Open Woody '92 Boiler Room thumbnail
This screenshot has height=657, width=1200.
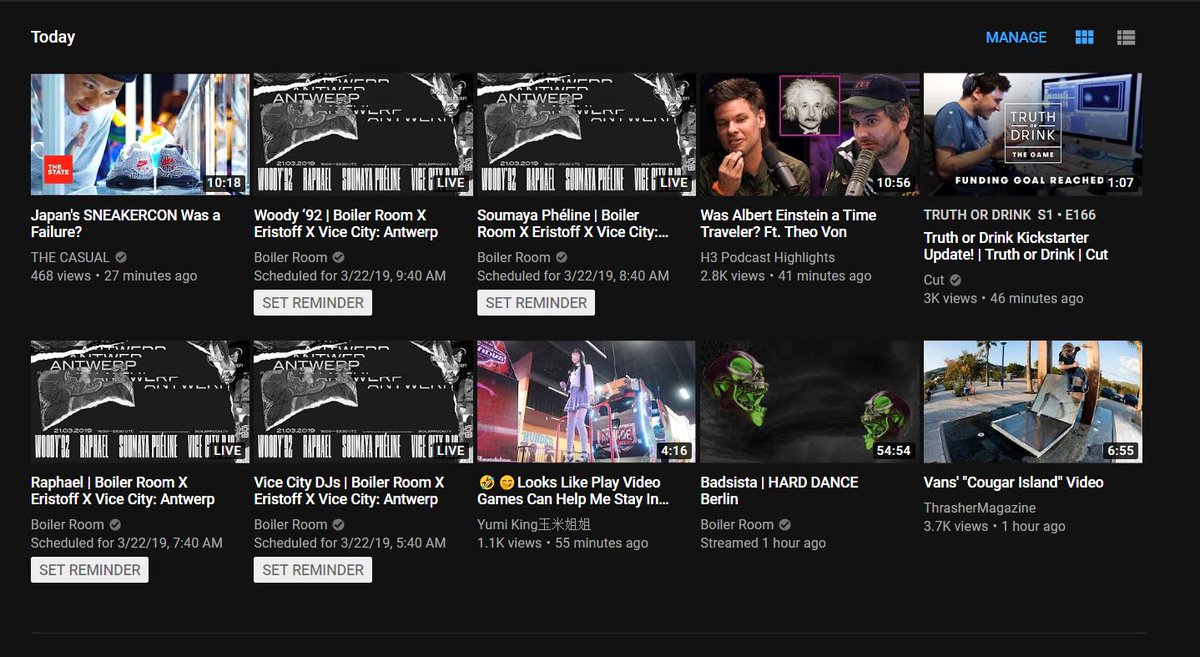pyautogui.click(x=363, y=134)
